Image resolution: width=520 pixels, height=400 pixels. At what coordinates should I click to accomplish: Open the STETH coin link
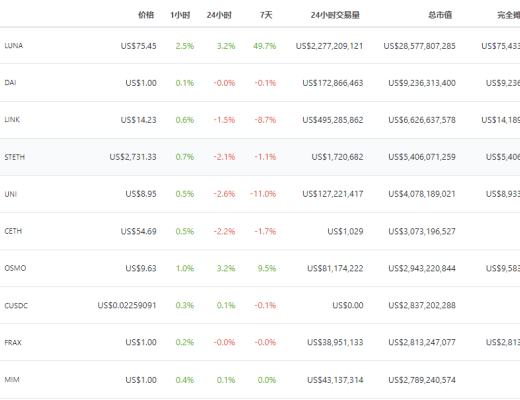(x=15, y=157)
